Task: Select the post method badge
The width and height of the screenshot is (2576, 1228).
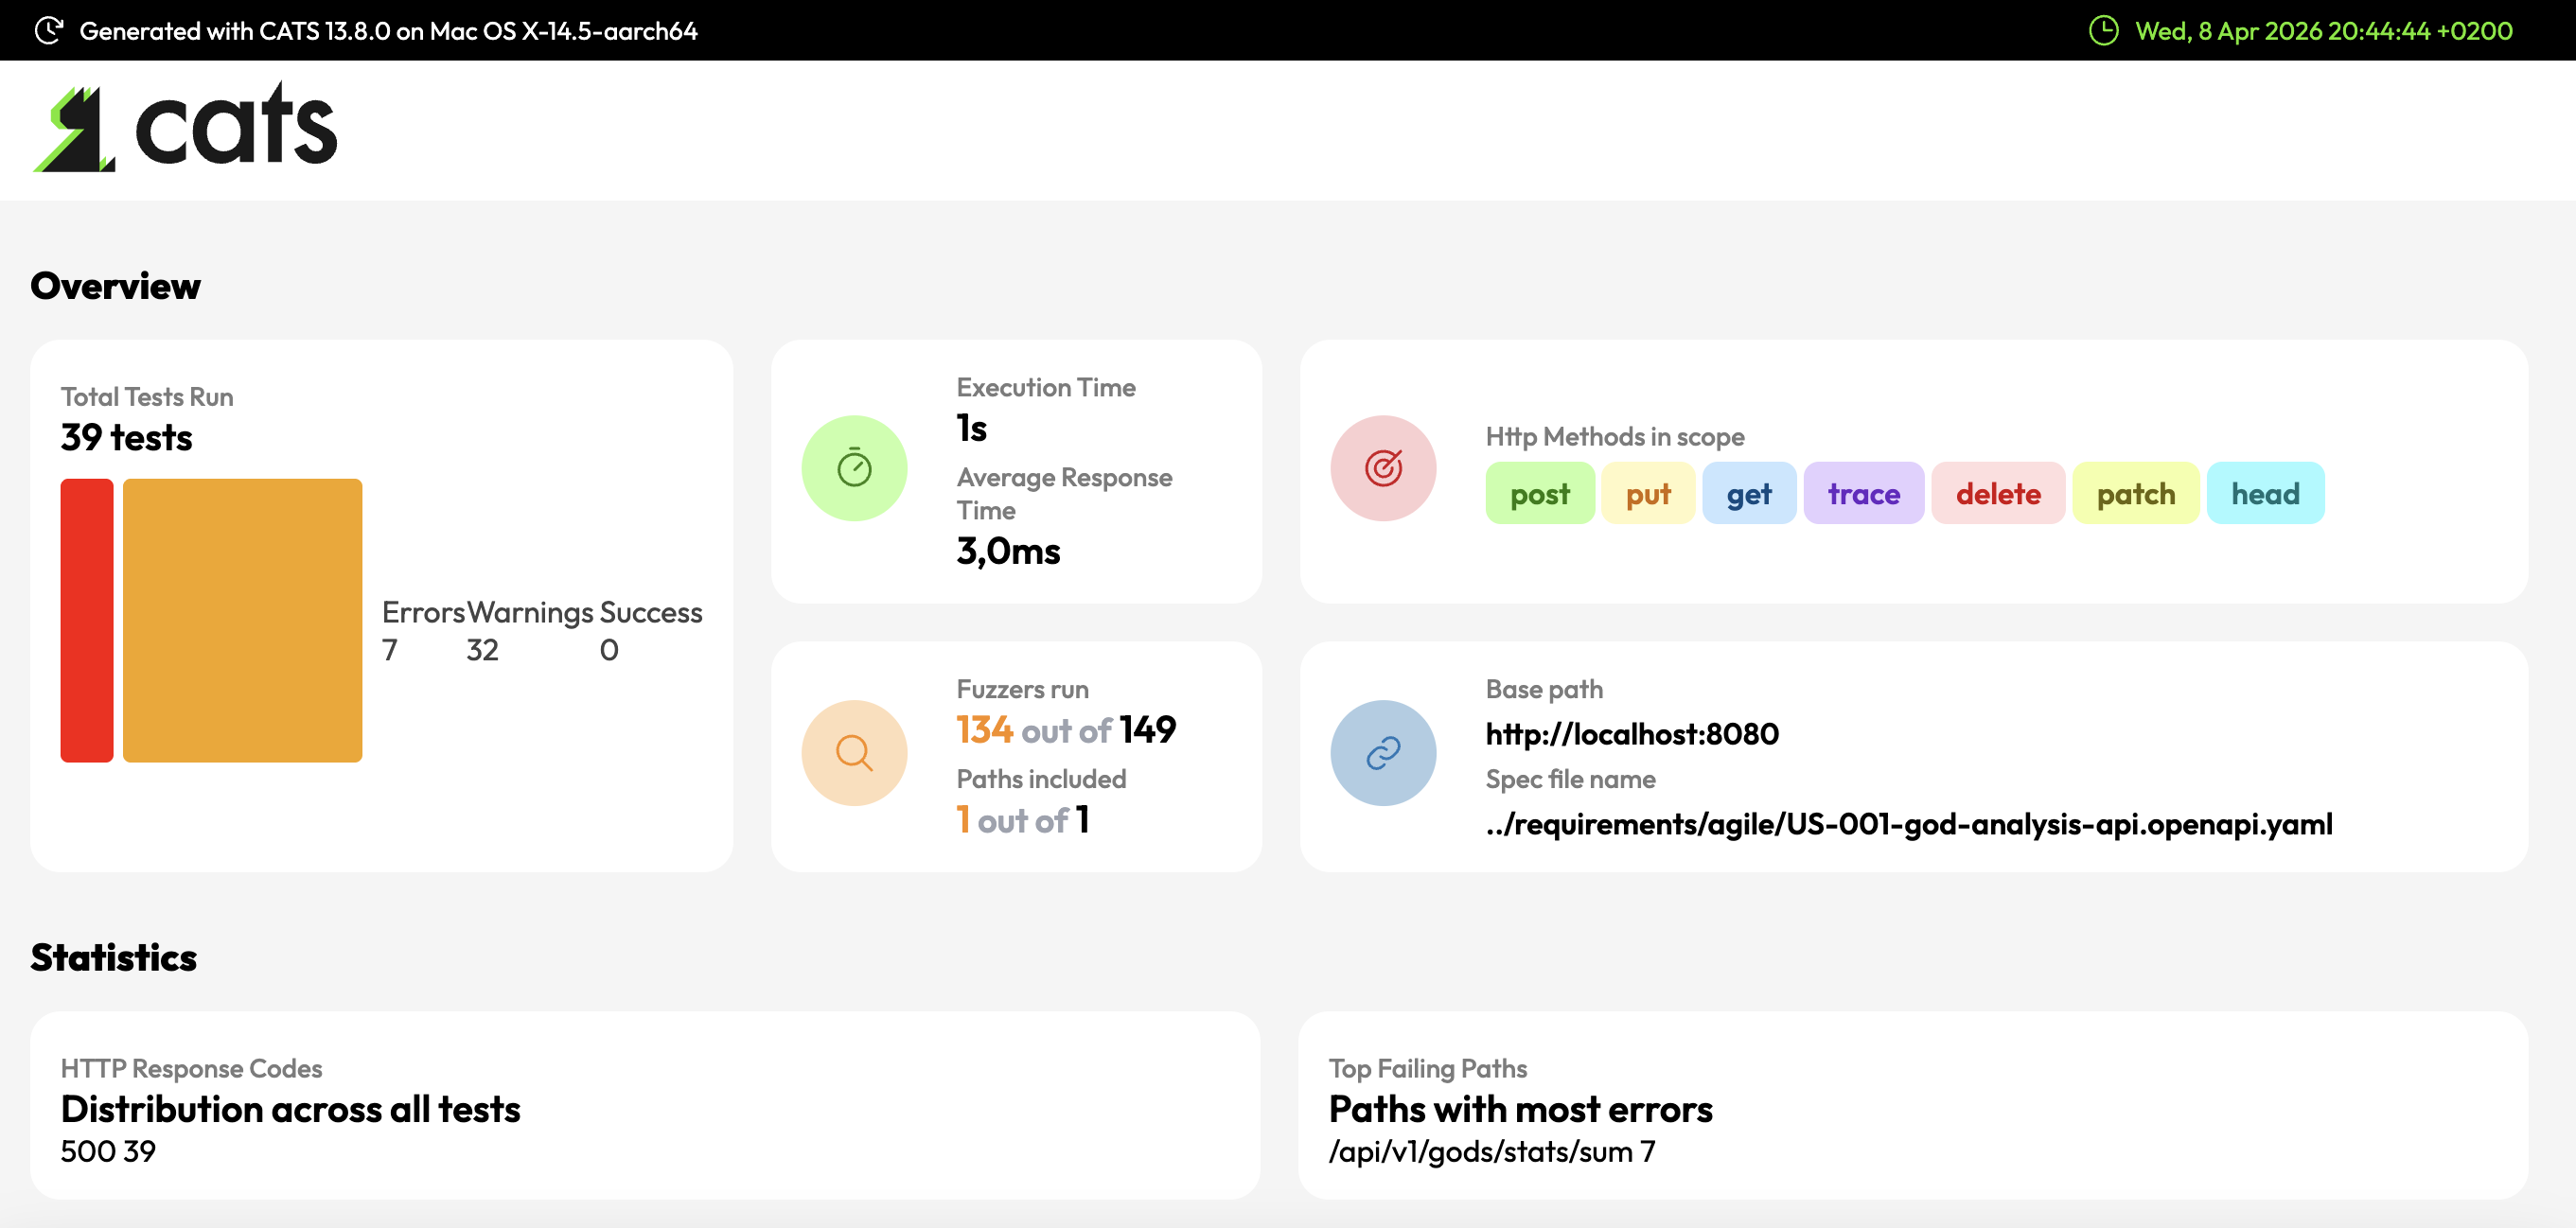Action: [x=1539, y=493]
